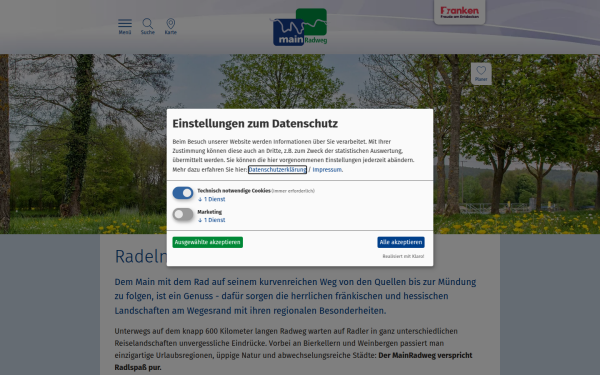This screenshot has width=600, height=375.
Task: Open the Impressum link
Action: tap(327, 170)
